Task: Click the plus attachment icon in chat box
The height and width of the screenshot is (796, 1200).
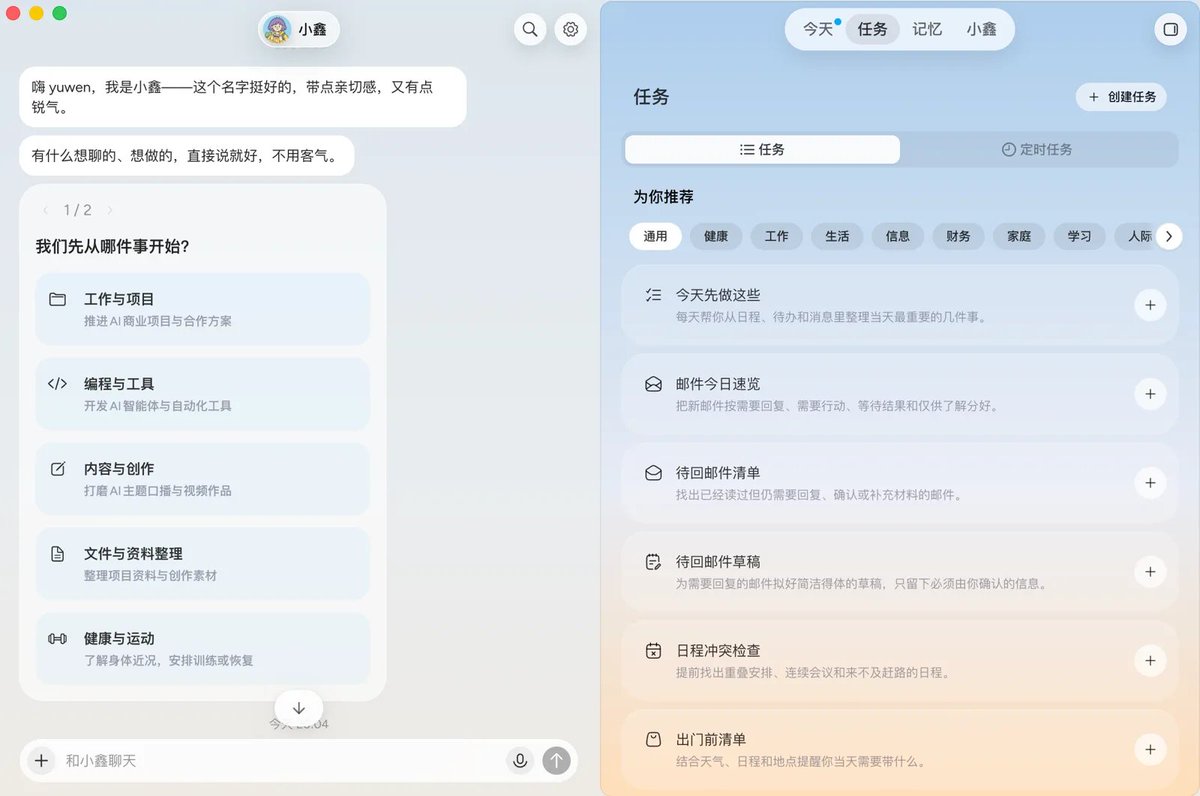Action: click(41, 761)
